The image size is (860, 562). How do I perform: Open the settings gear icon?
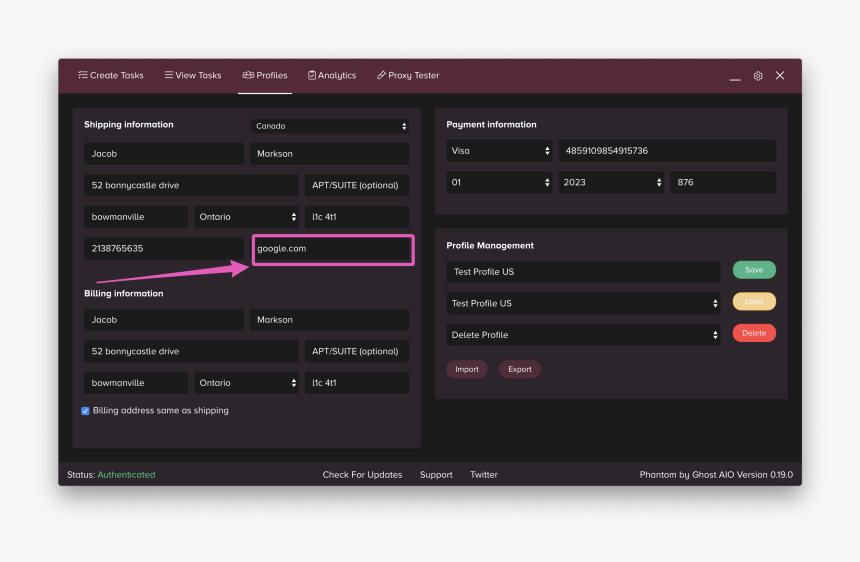(x=758, y=76)
